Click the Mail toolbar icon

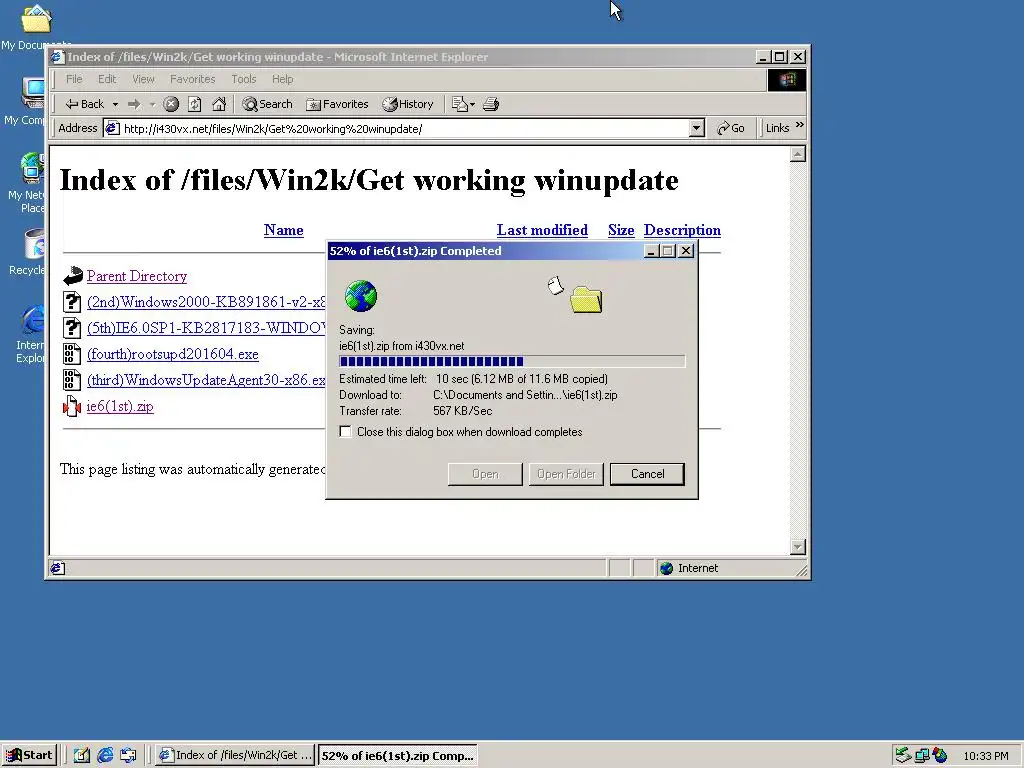click(x=463, y=104)
